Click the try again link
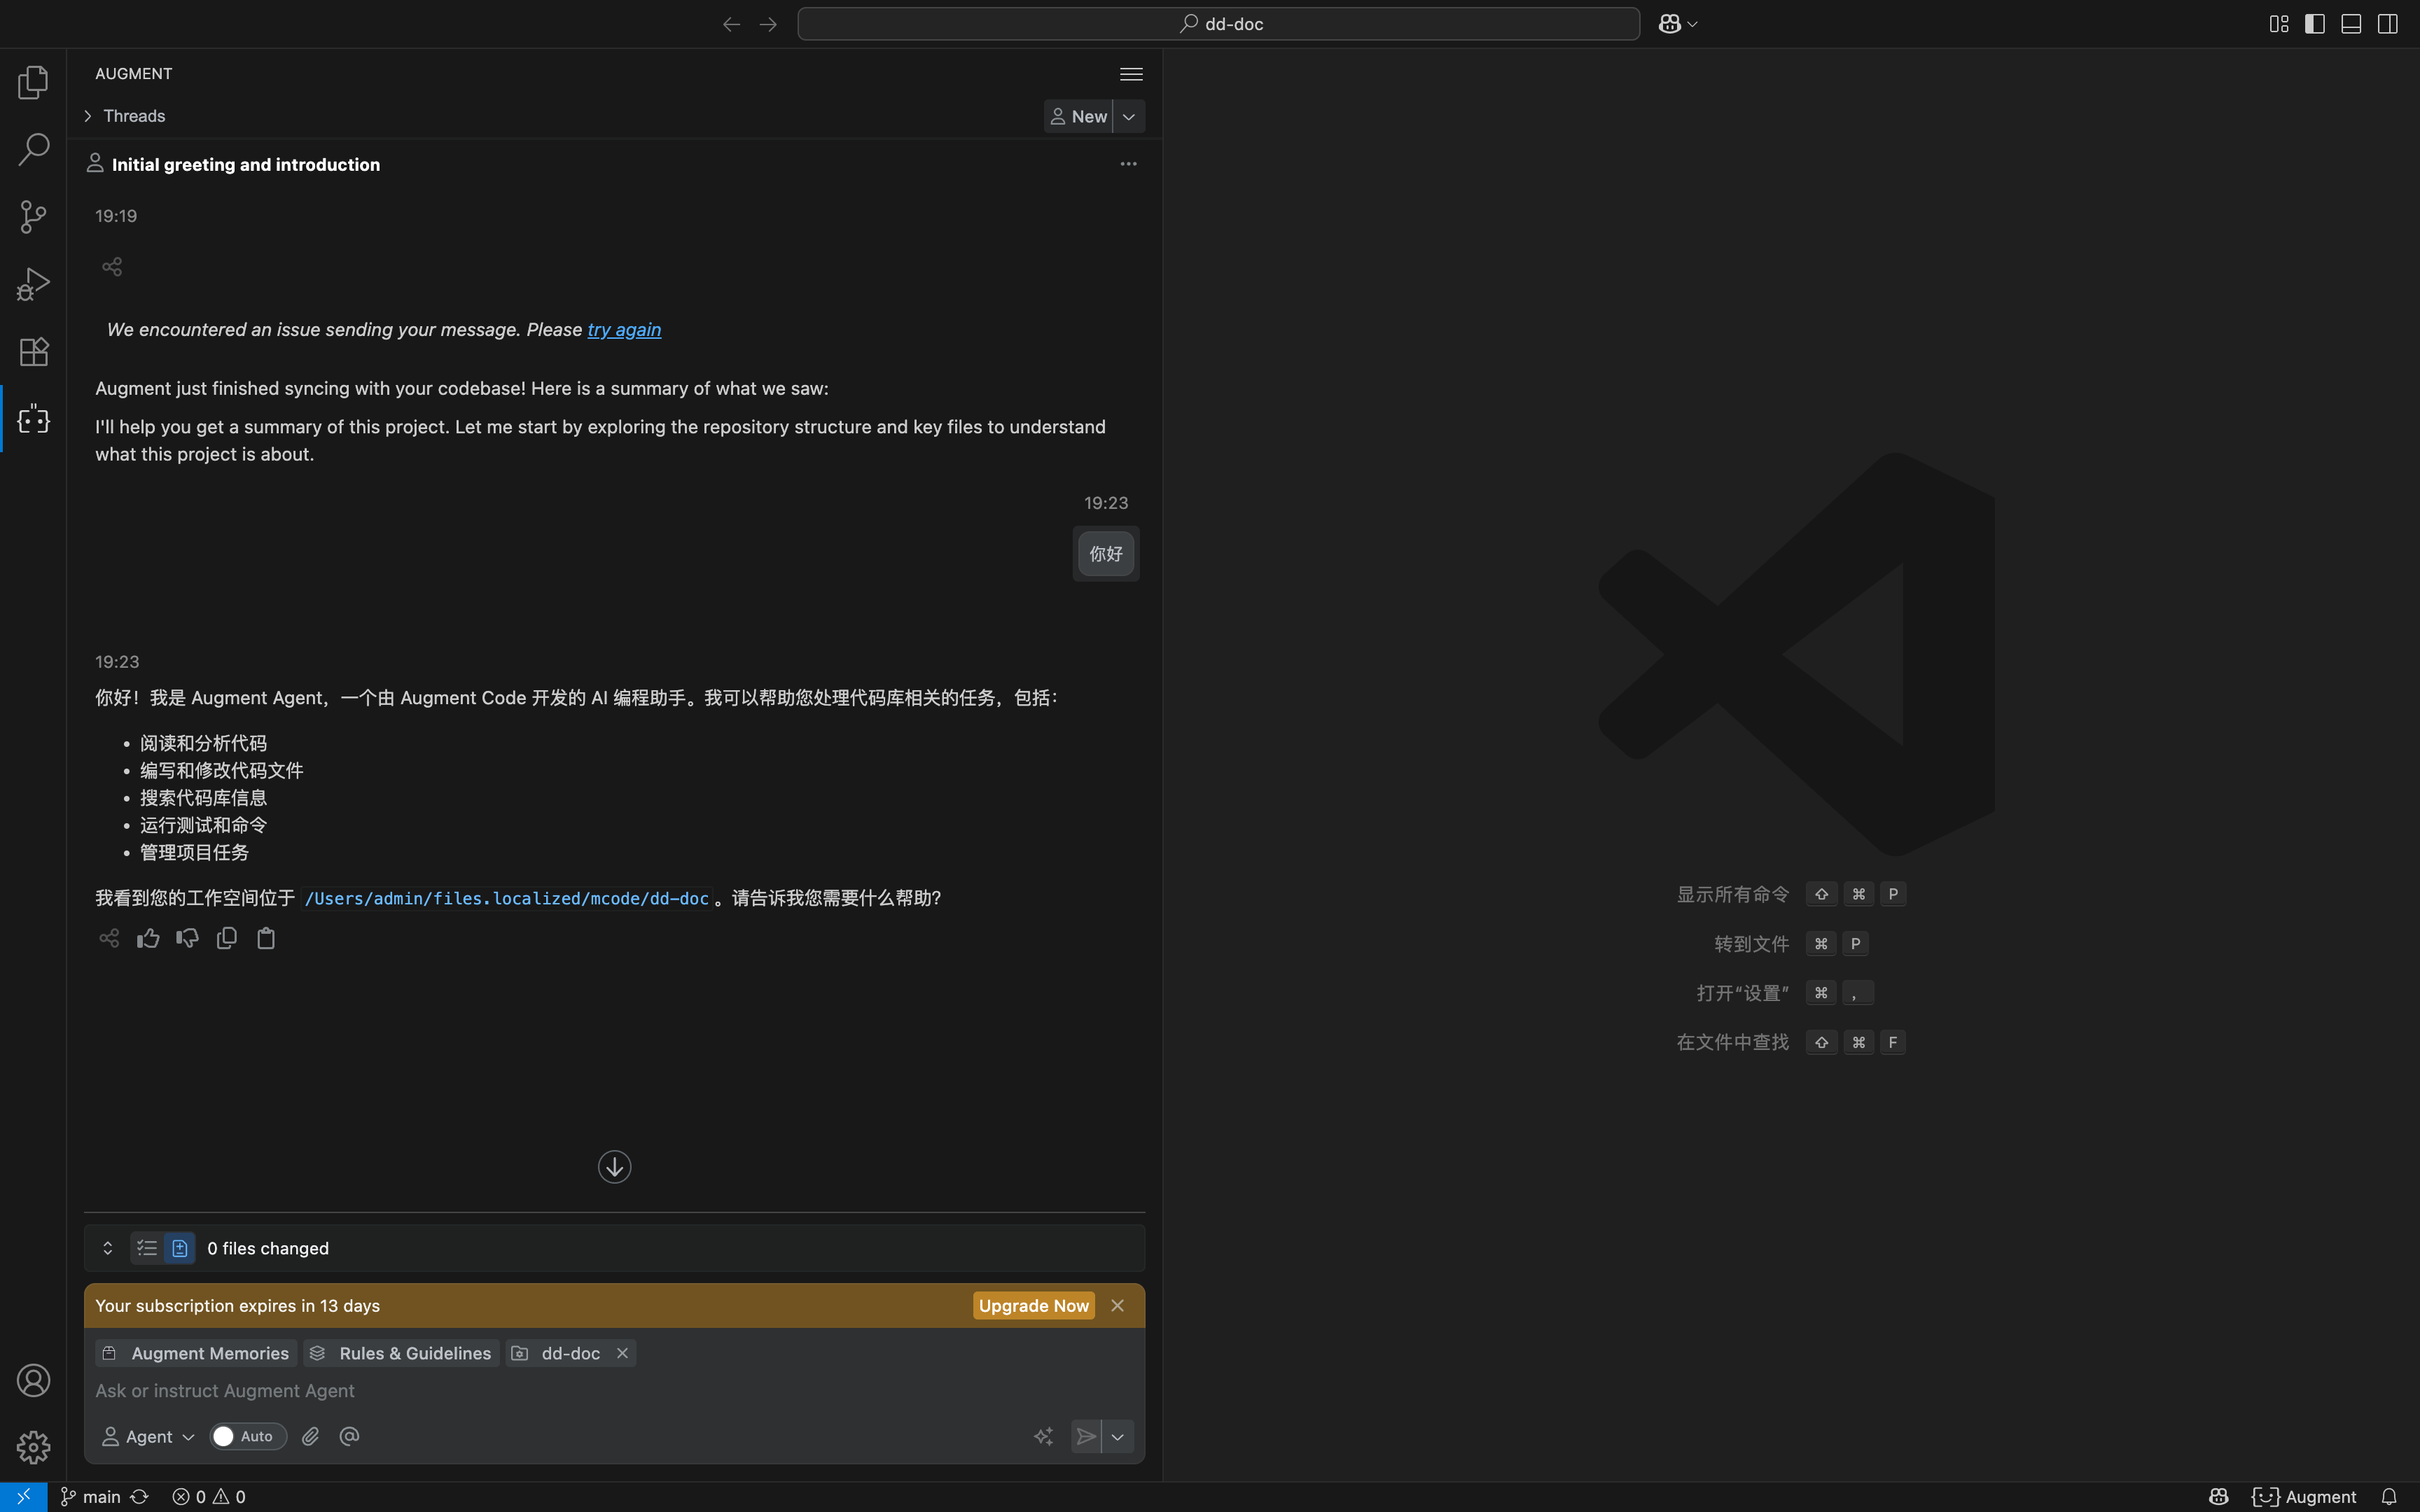The width and height of the screenshot is (2420, 1512). [x=624, y=330]
